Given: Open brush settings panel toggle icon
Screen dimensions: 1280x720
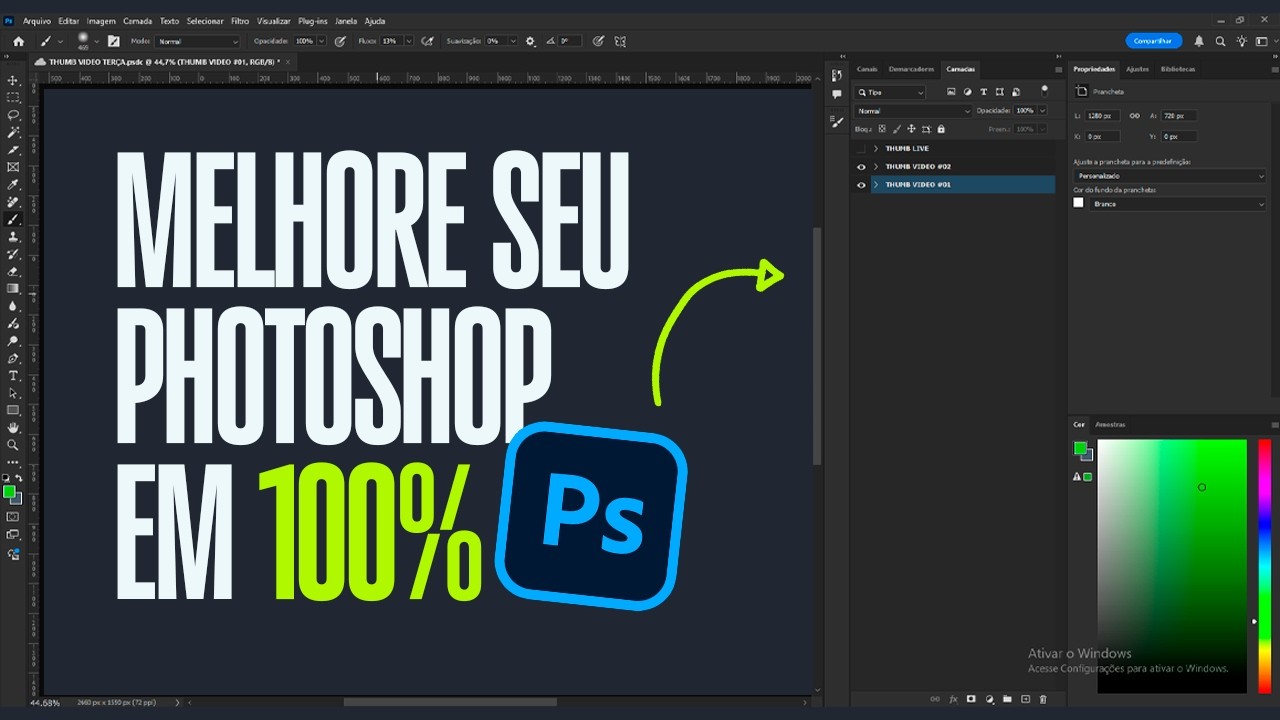Looking at the screenshot, I should point(114,41).
